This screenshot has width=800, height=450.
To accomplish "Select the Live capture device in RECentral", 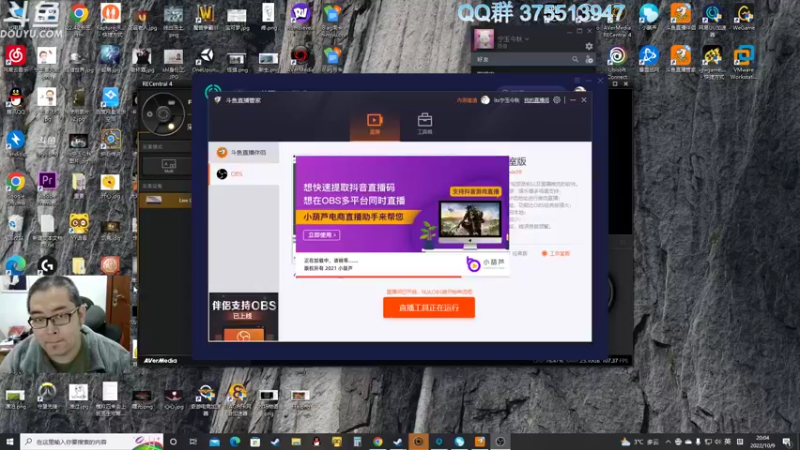I will pos(165,201).
